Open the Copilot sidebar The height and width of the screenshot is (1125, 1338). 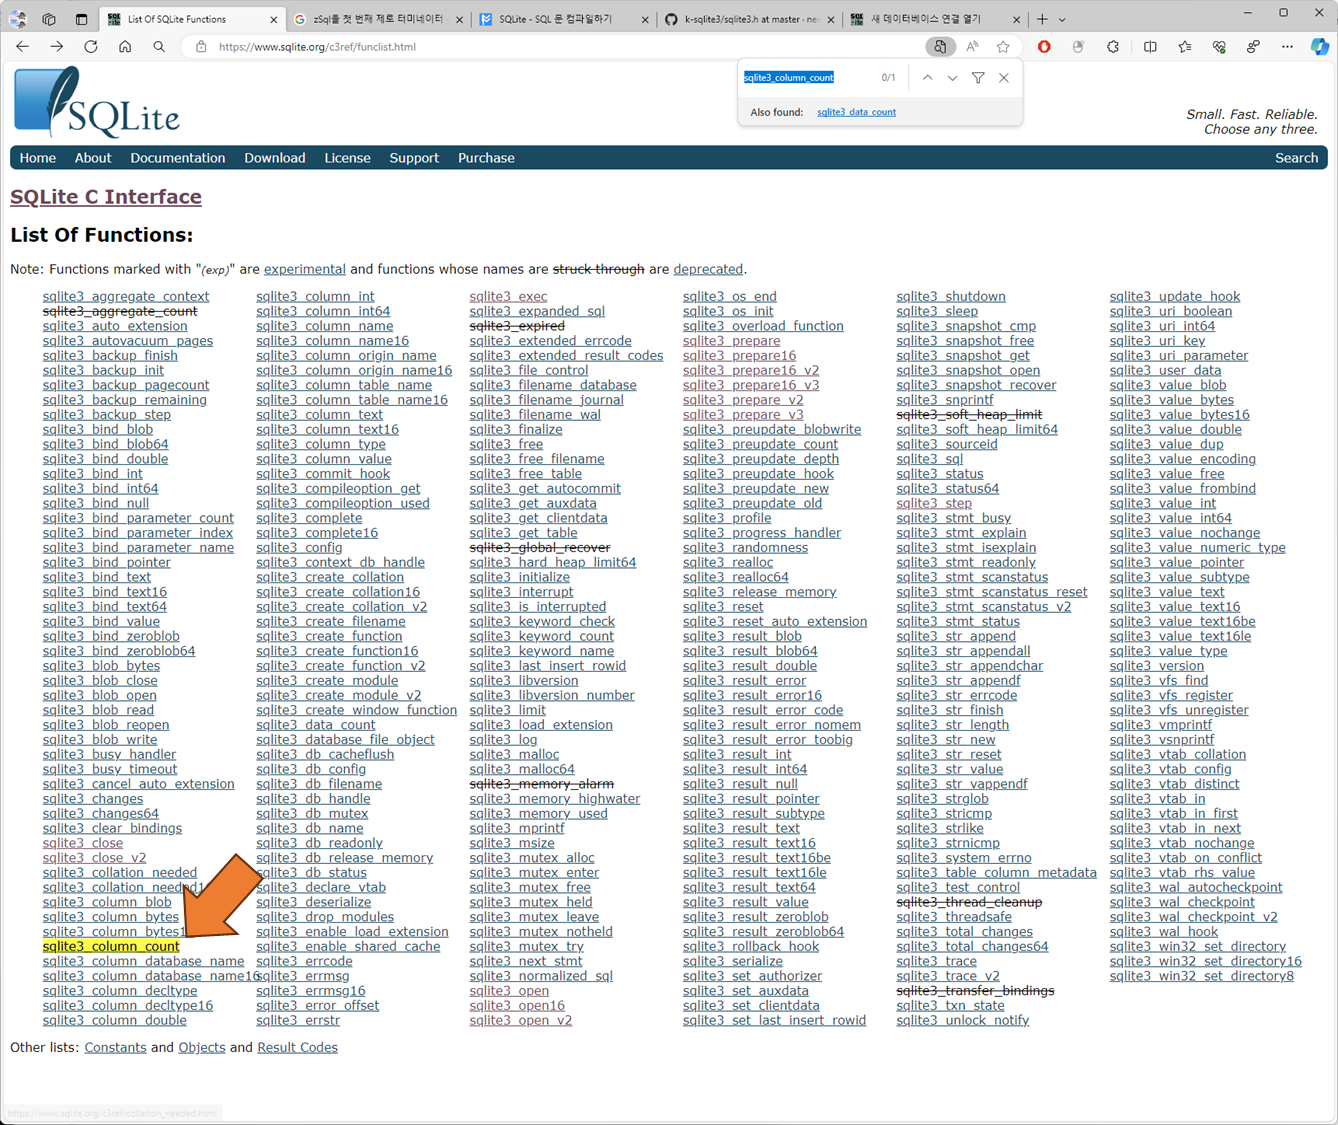(1320, 47)
